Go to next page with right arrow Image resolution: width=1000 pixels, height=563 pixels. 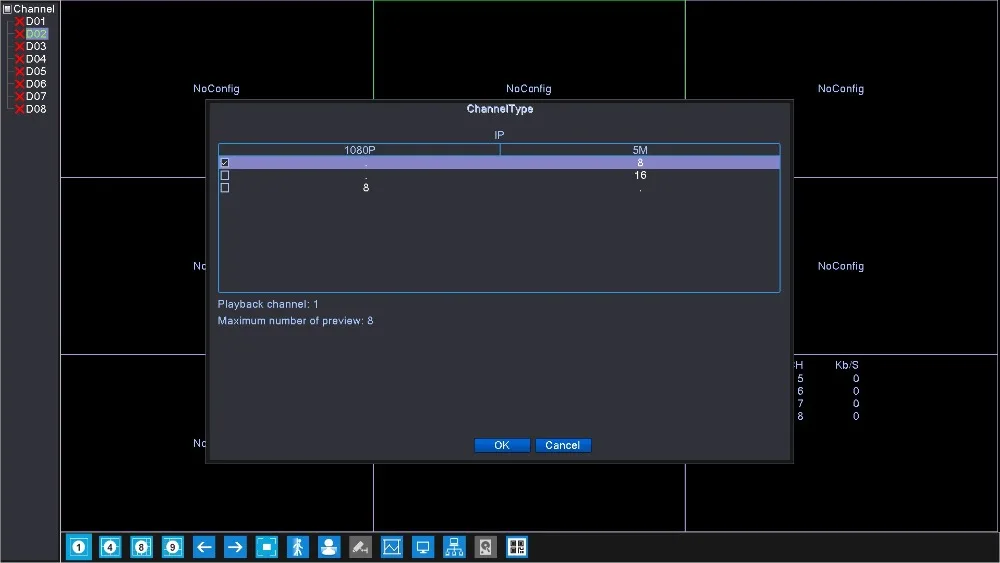coord(235,547)
